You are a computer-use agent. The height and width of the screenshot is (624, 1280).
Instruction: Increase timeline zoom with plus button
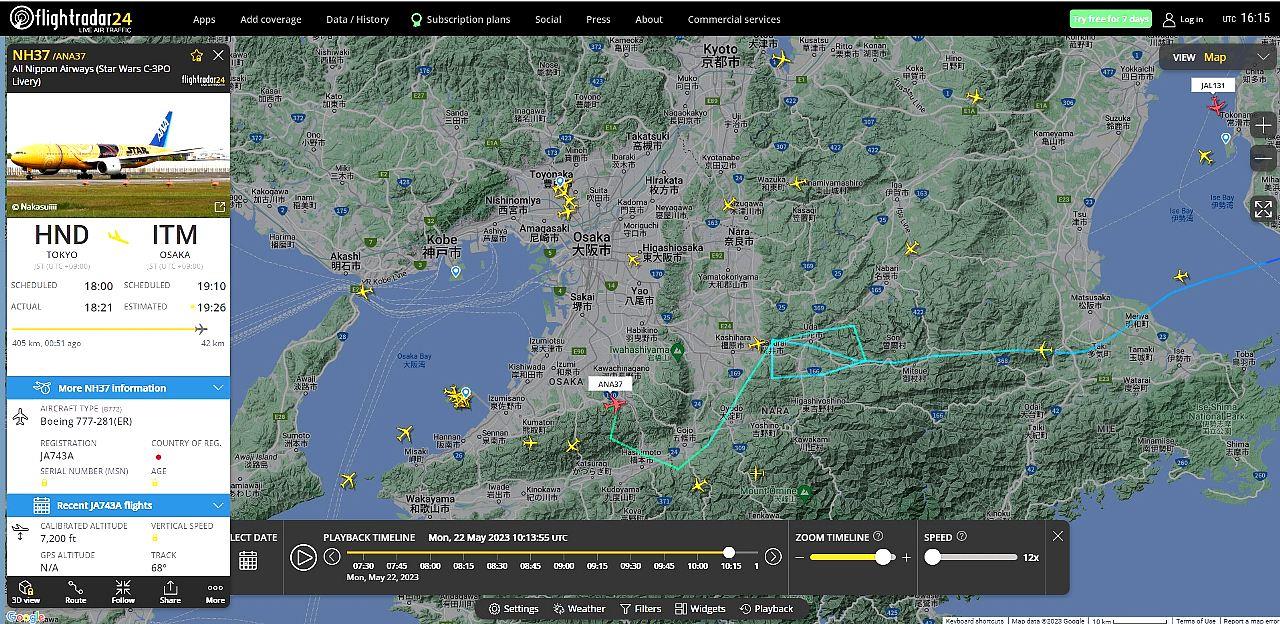(x=907, y=557)
